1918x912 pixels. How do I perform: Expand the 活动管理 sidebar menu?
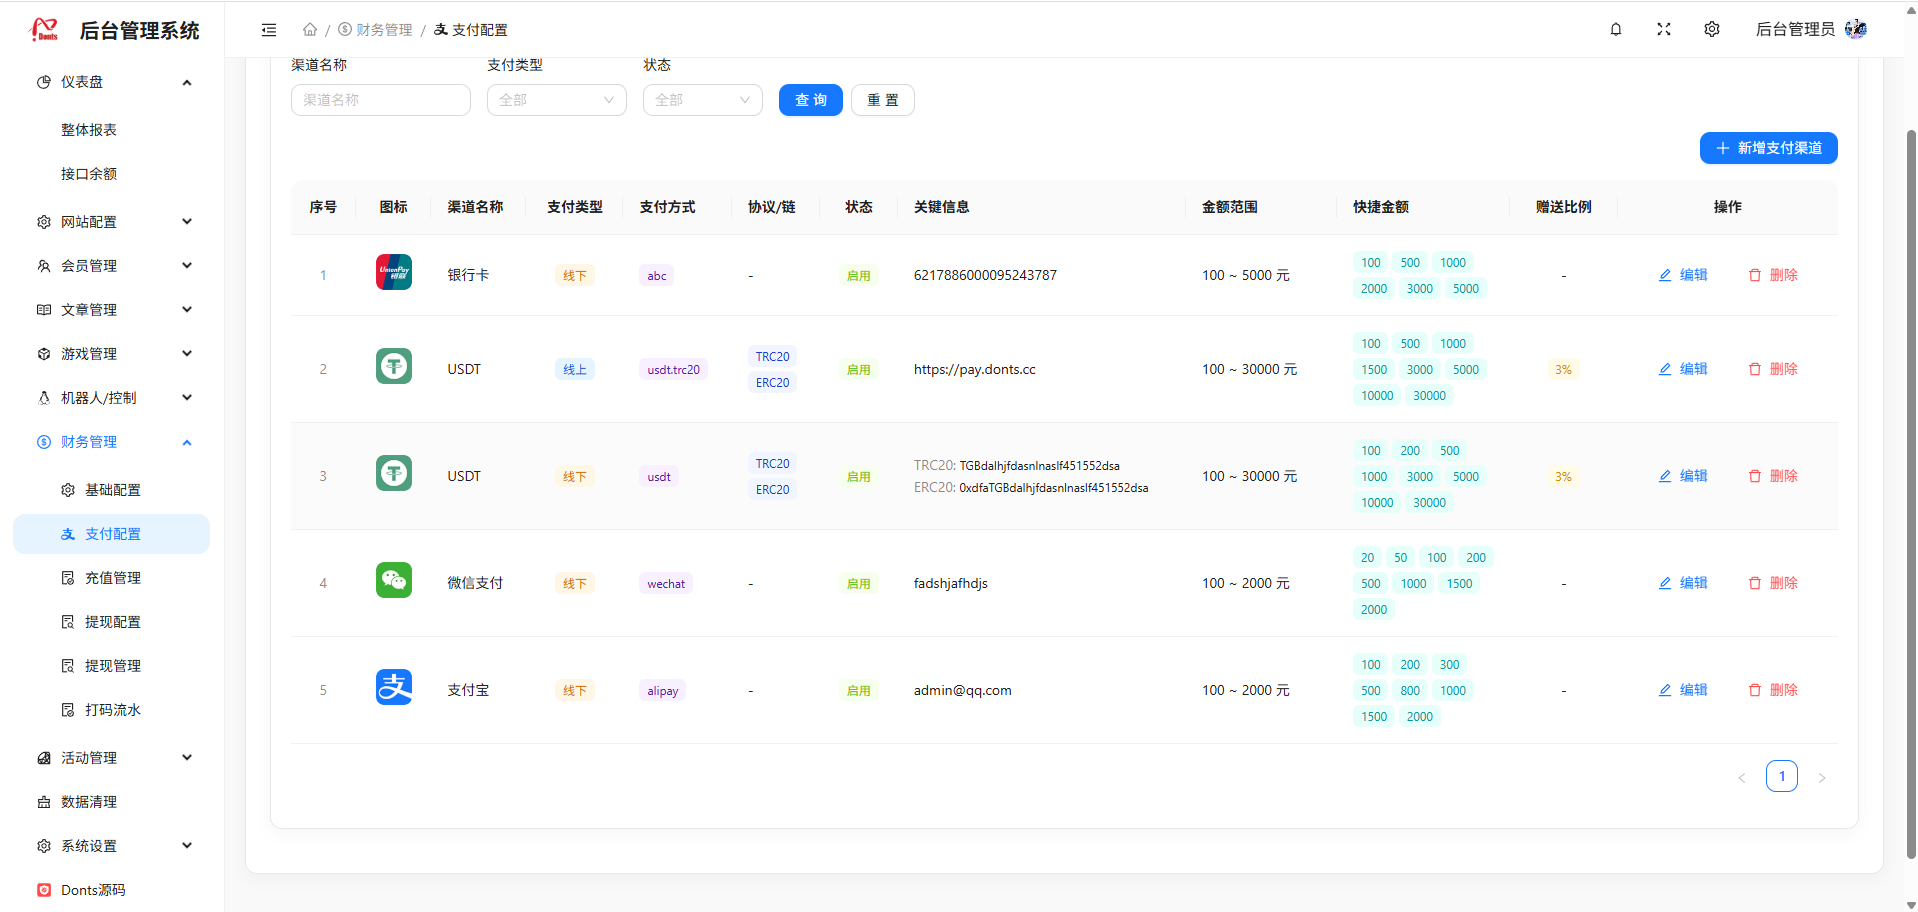[x=112, y=758]
